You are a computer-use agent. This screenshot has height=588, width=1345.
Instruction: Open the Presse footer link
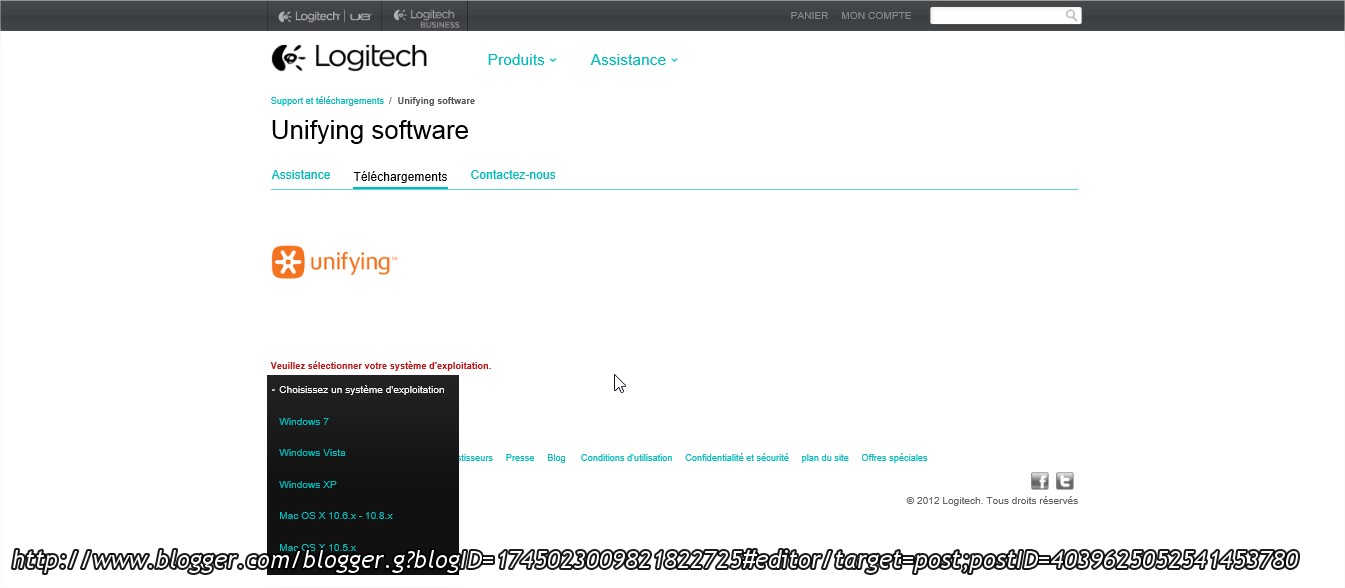tap(520, 458)
